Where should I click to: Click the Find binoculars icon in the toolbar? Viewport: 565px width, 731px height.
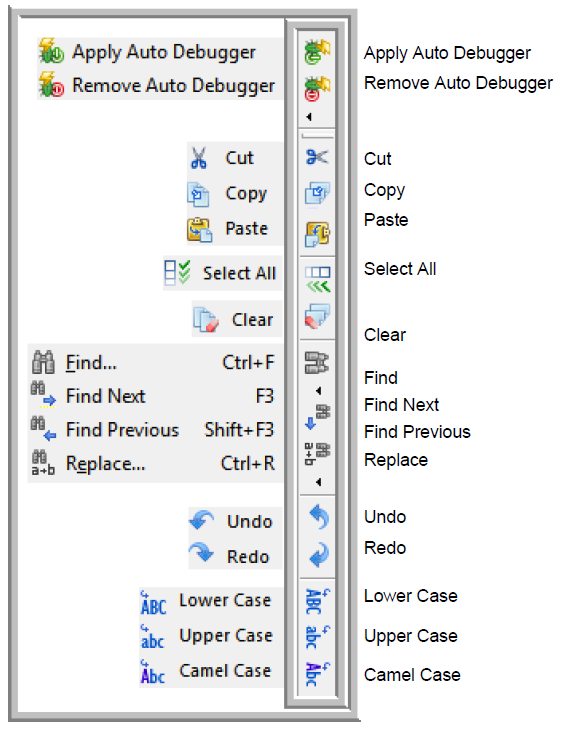[317, 363]
